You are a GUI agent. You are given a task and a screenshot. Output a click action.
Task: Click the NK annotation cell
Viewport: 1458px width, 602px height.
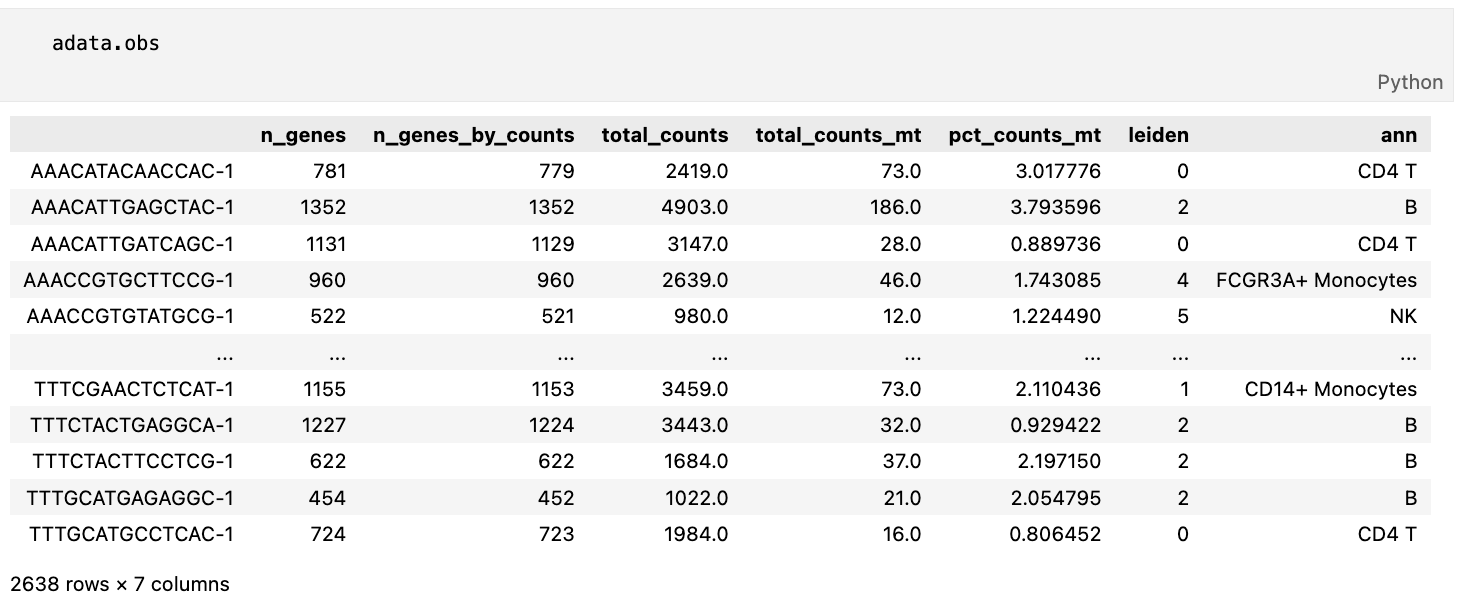tap(1403, 316)
